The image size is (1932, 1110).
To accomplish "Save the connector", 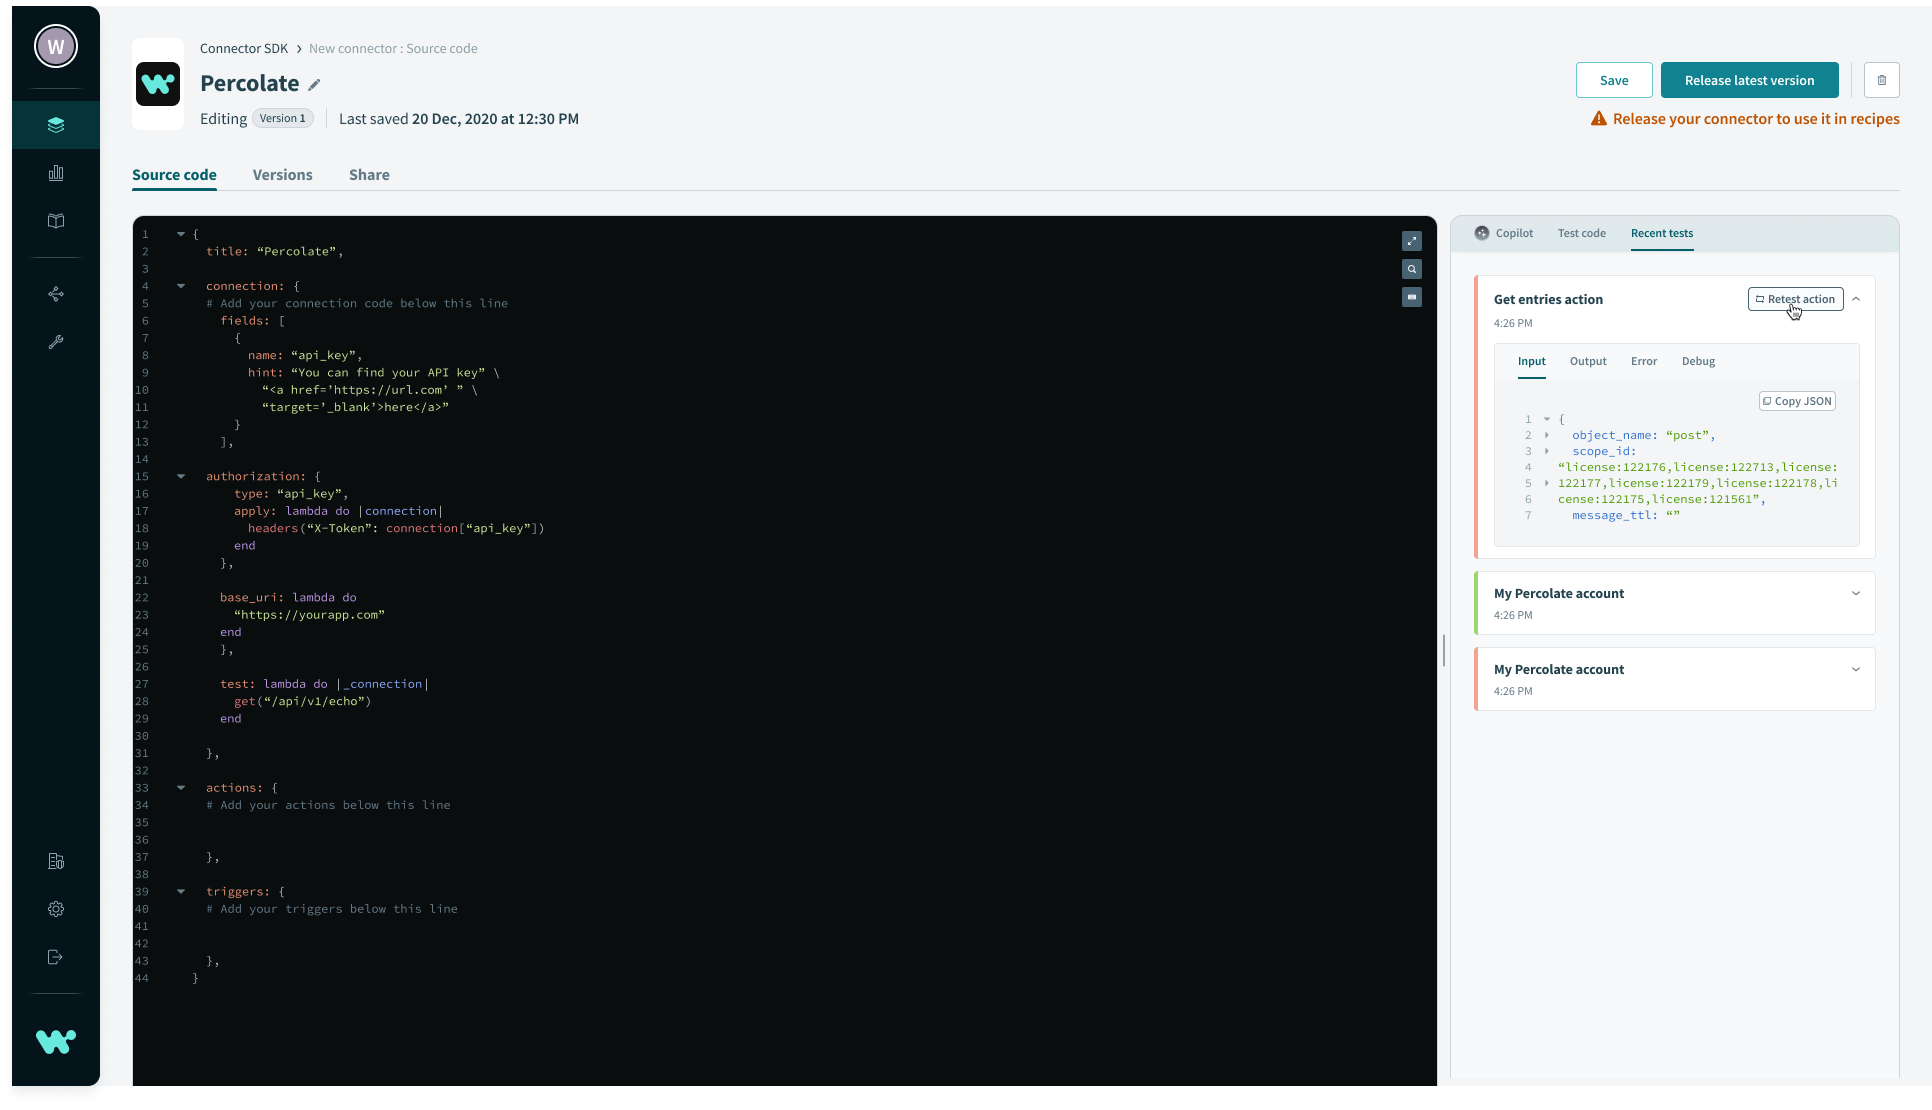I will click(x=1614, y=80).
